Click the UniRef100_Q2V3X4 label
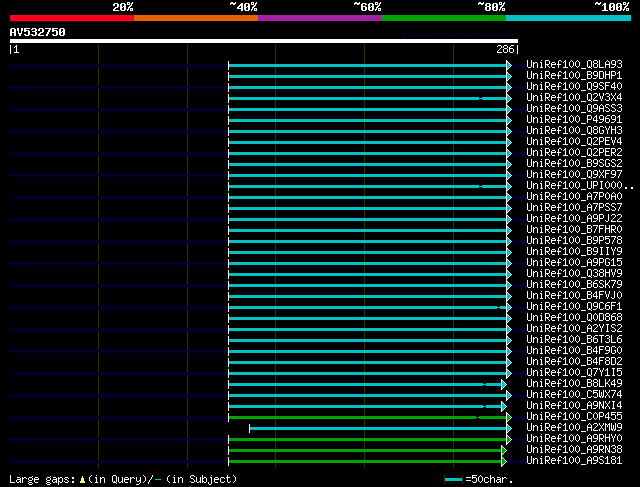Screen dimensions: 640x487 click(x=574, y=98)
